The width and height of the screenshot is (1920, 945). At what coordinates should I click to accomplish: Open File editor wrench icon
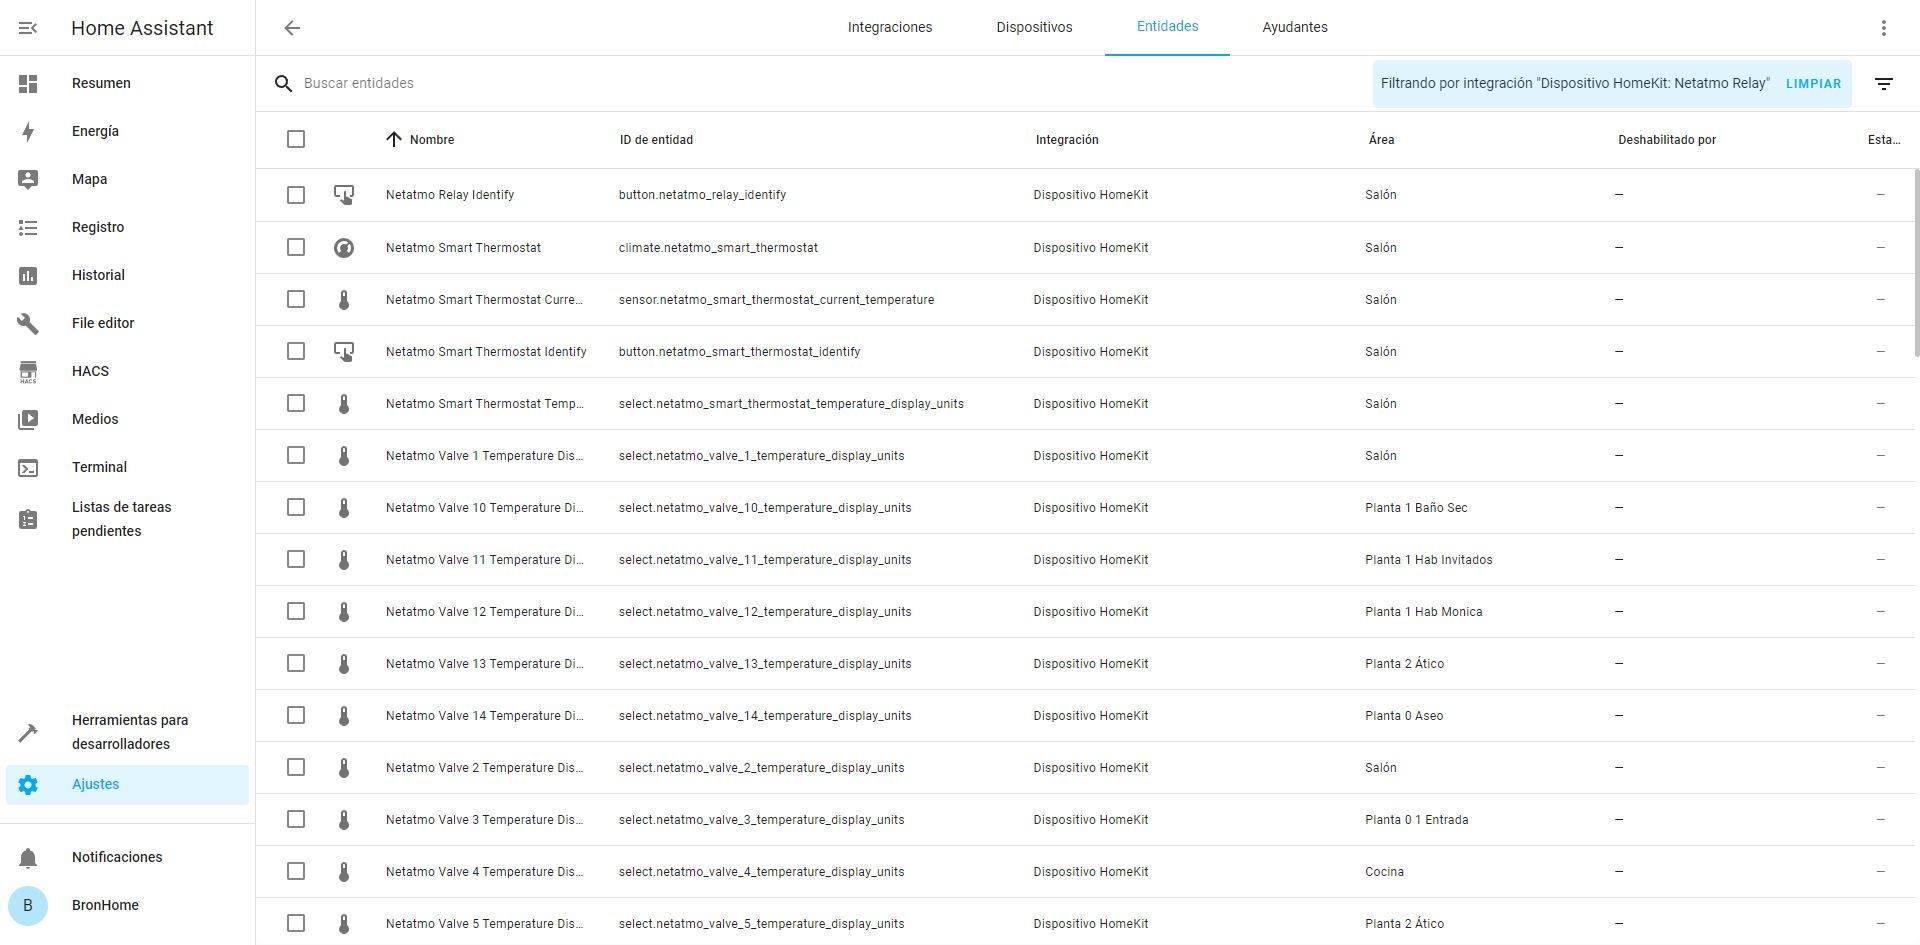pyautogui.click(x=28, y=324)
